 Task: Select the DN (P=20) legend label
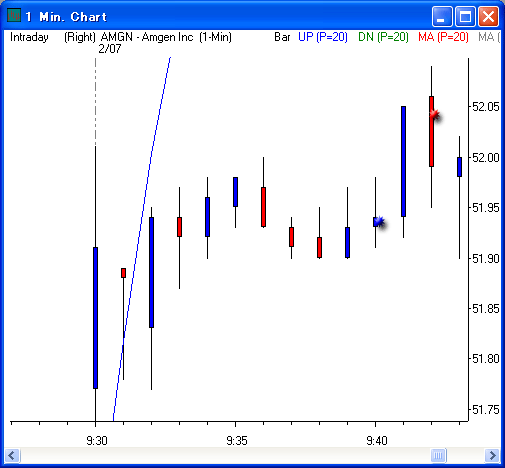(383, 37)
